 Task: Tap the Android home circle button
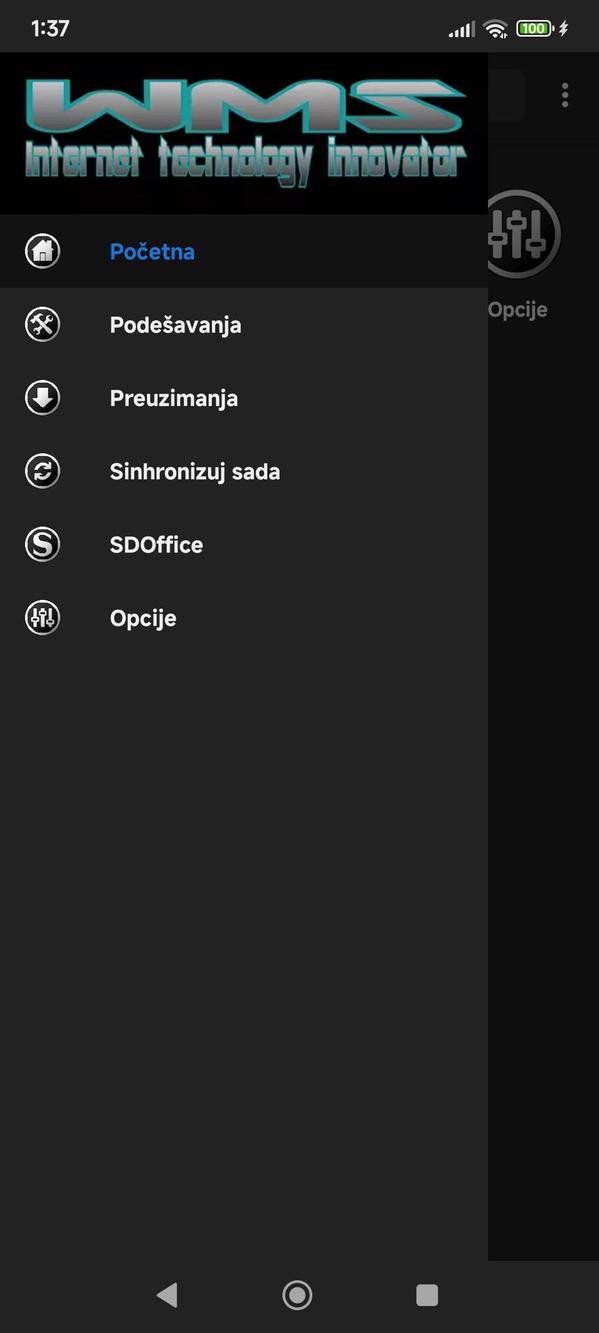pyautogui.click(x=297, y=1294)
